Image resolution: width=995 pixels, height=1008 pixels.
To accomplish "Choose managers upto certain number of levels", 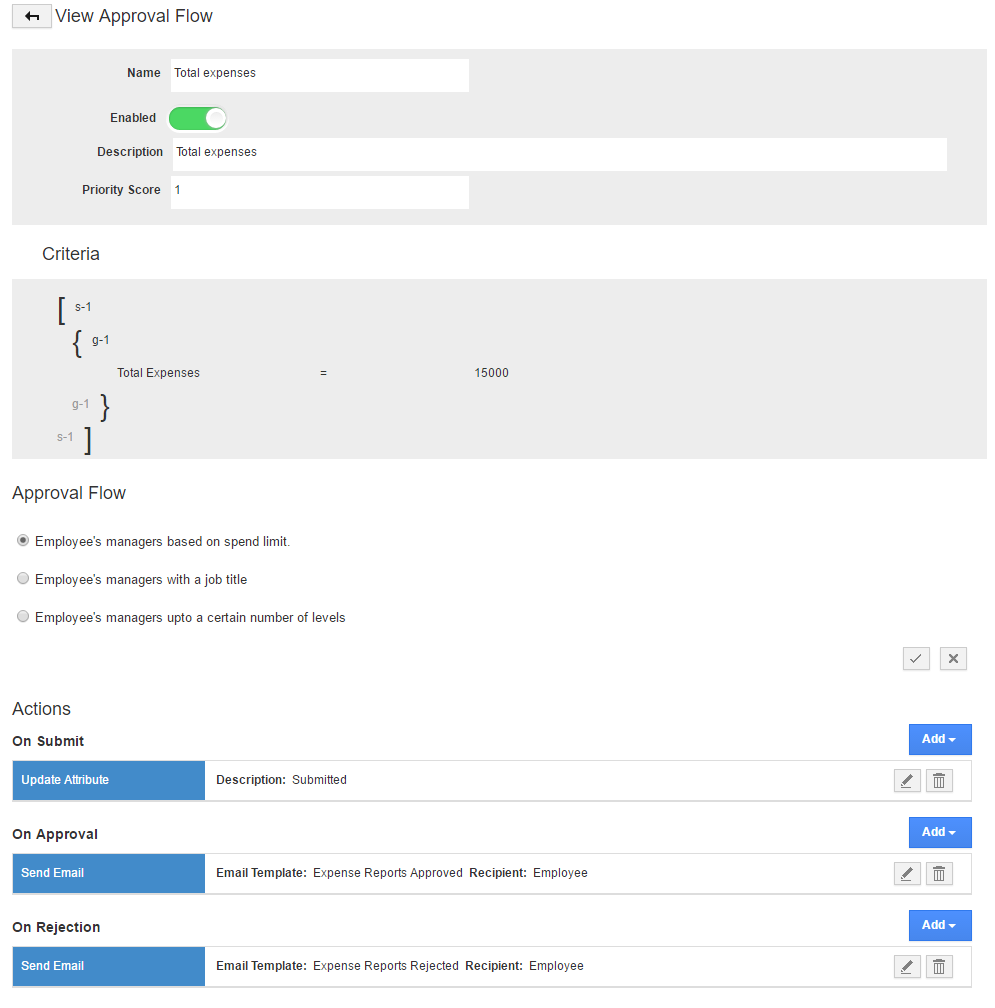I will [x=23, y=617].
